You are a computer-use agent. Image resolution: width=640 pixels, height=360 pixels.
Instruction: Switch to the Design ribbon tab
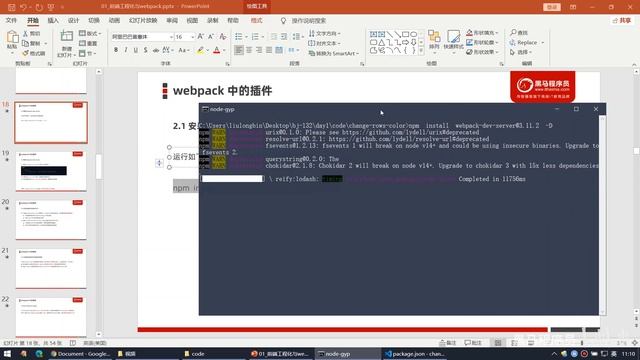coord(73,20)
